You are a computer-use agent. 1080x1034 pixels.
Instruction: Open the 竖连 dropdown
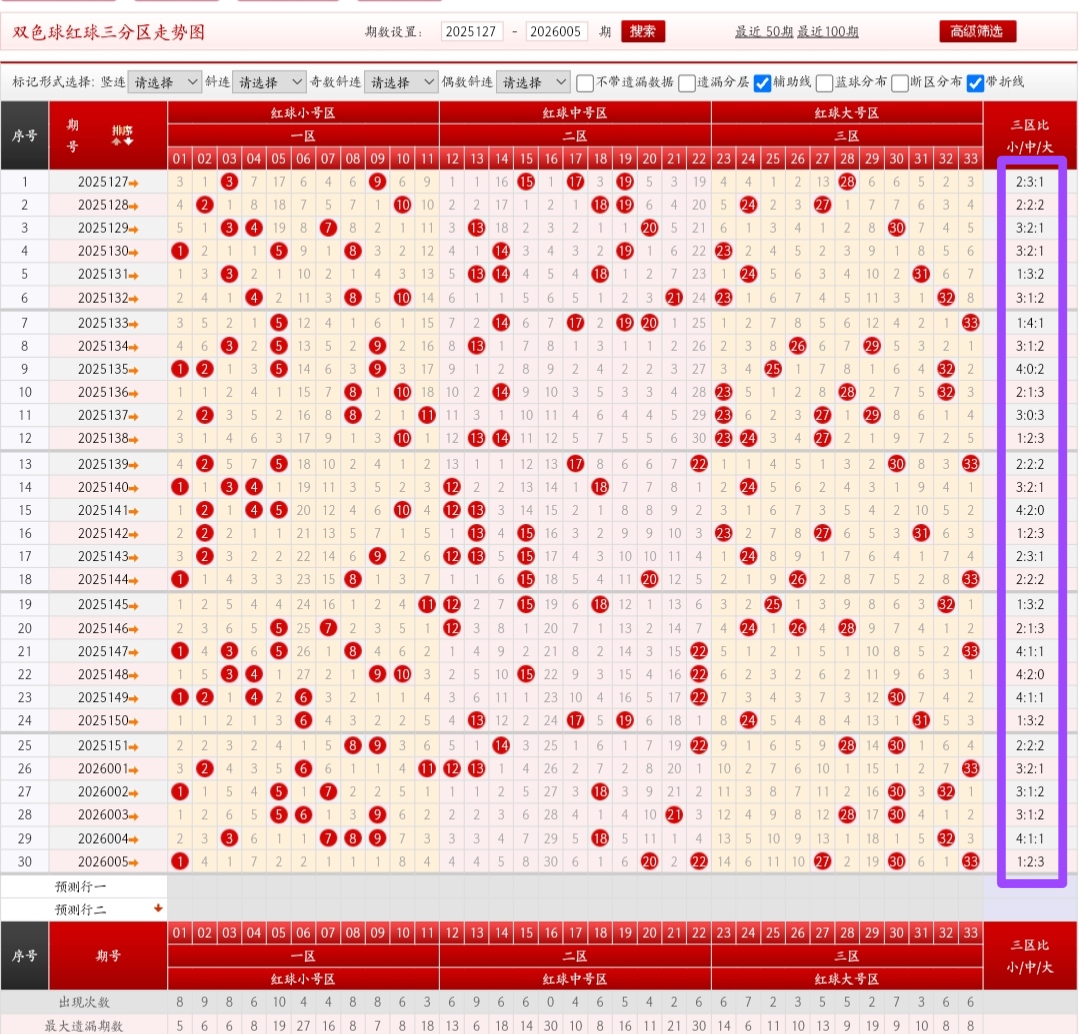point(165,82)
